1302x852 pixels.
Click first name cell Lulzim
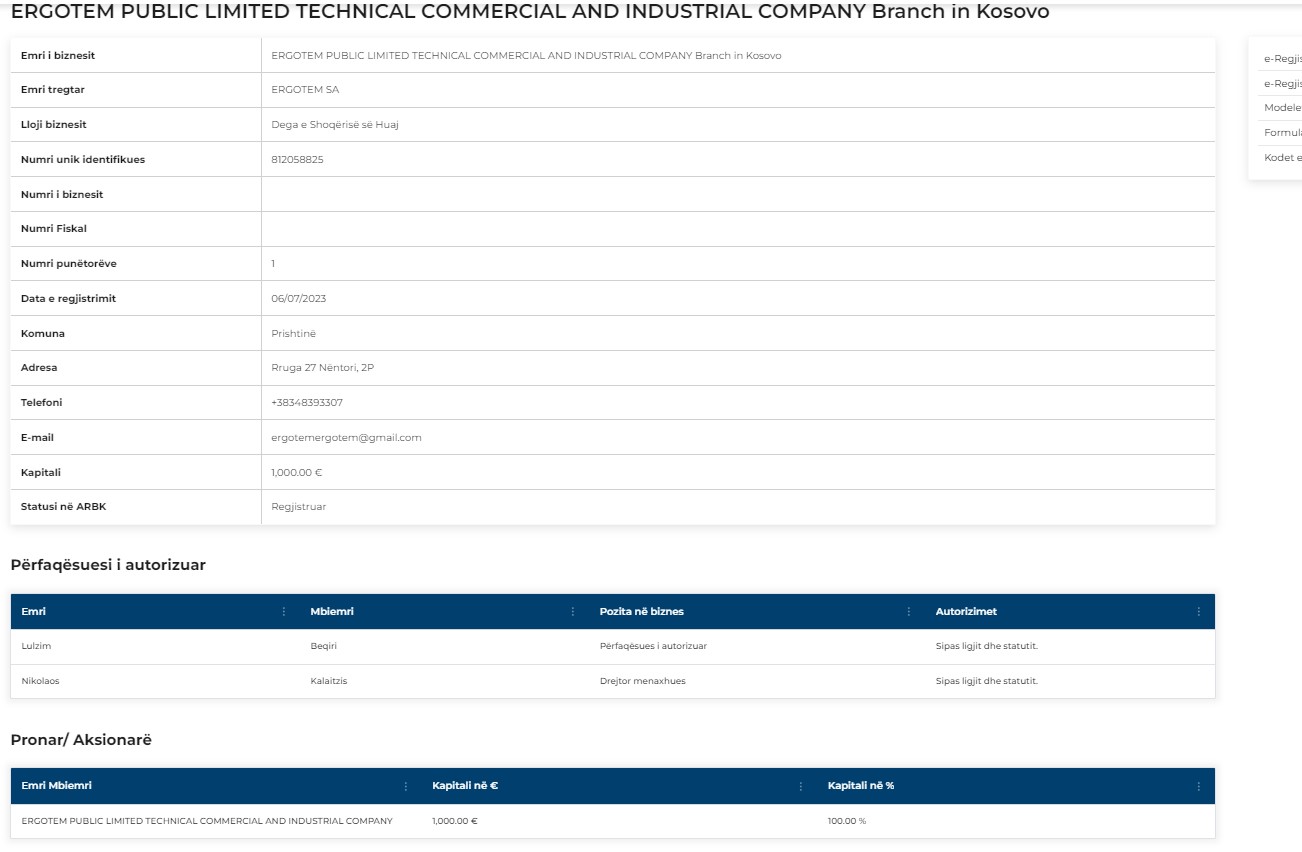pos(36,646)
